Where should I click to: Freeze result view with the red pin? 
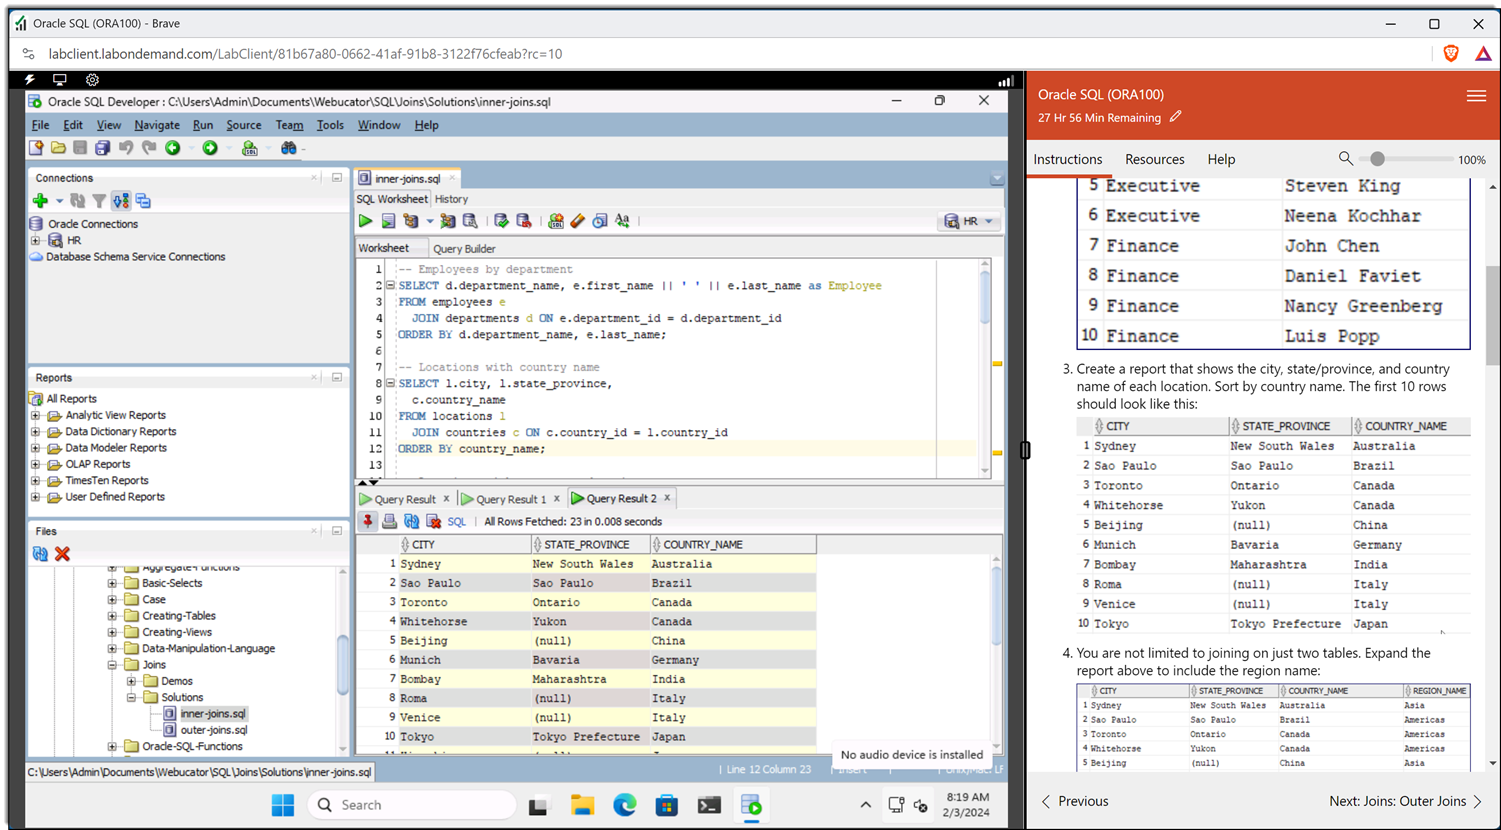pos(368,521)
